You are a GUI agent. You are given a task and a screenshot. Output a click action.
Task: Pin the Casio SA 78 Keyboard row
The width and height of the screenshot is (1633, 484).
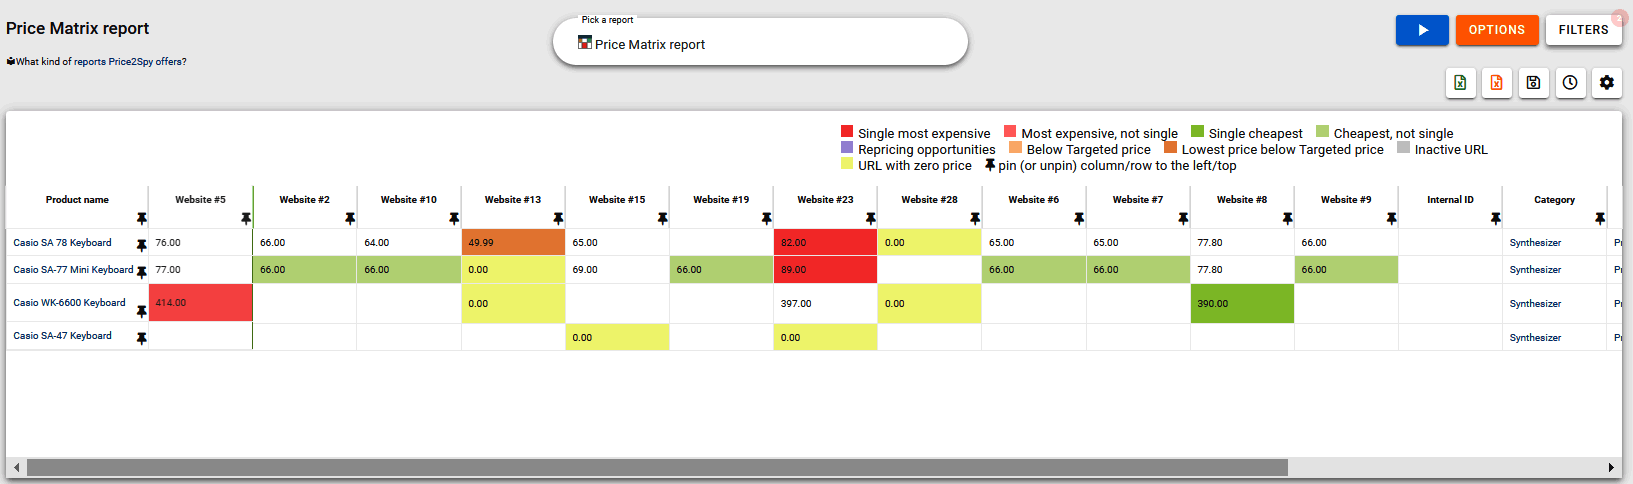(x=141, y=245)
